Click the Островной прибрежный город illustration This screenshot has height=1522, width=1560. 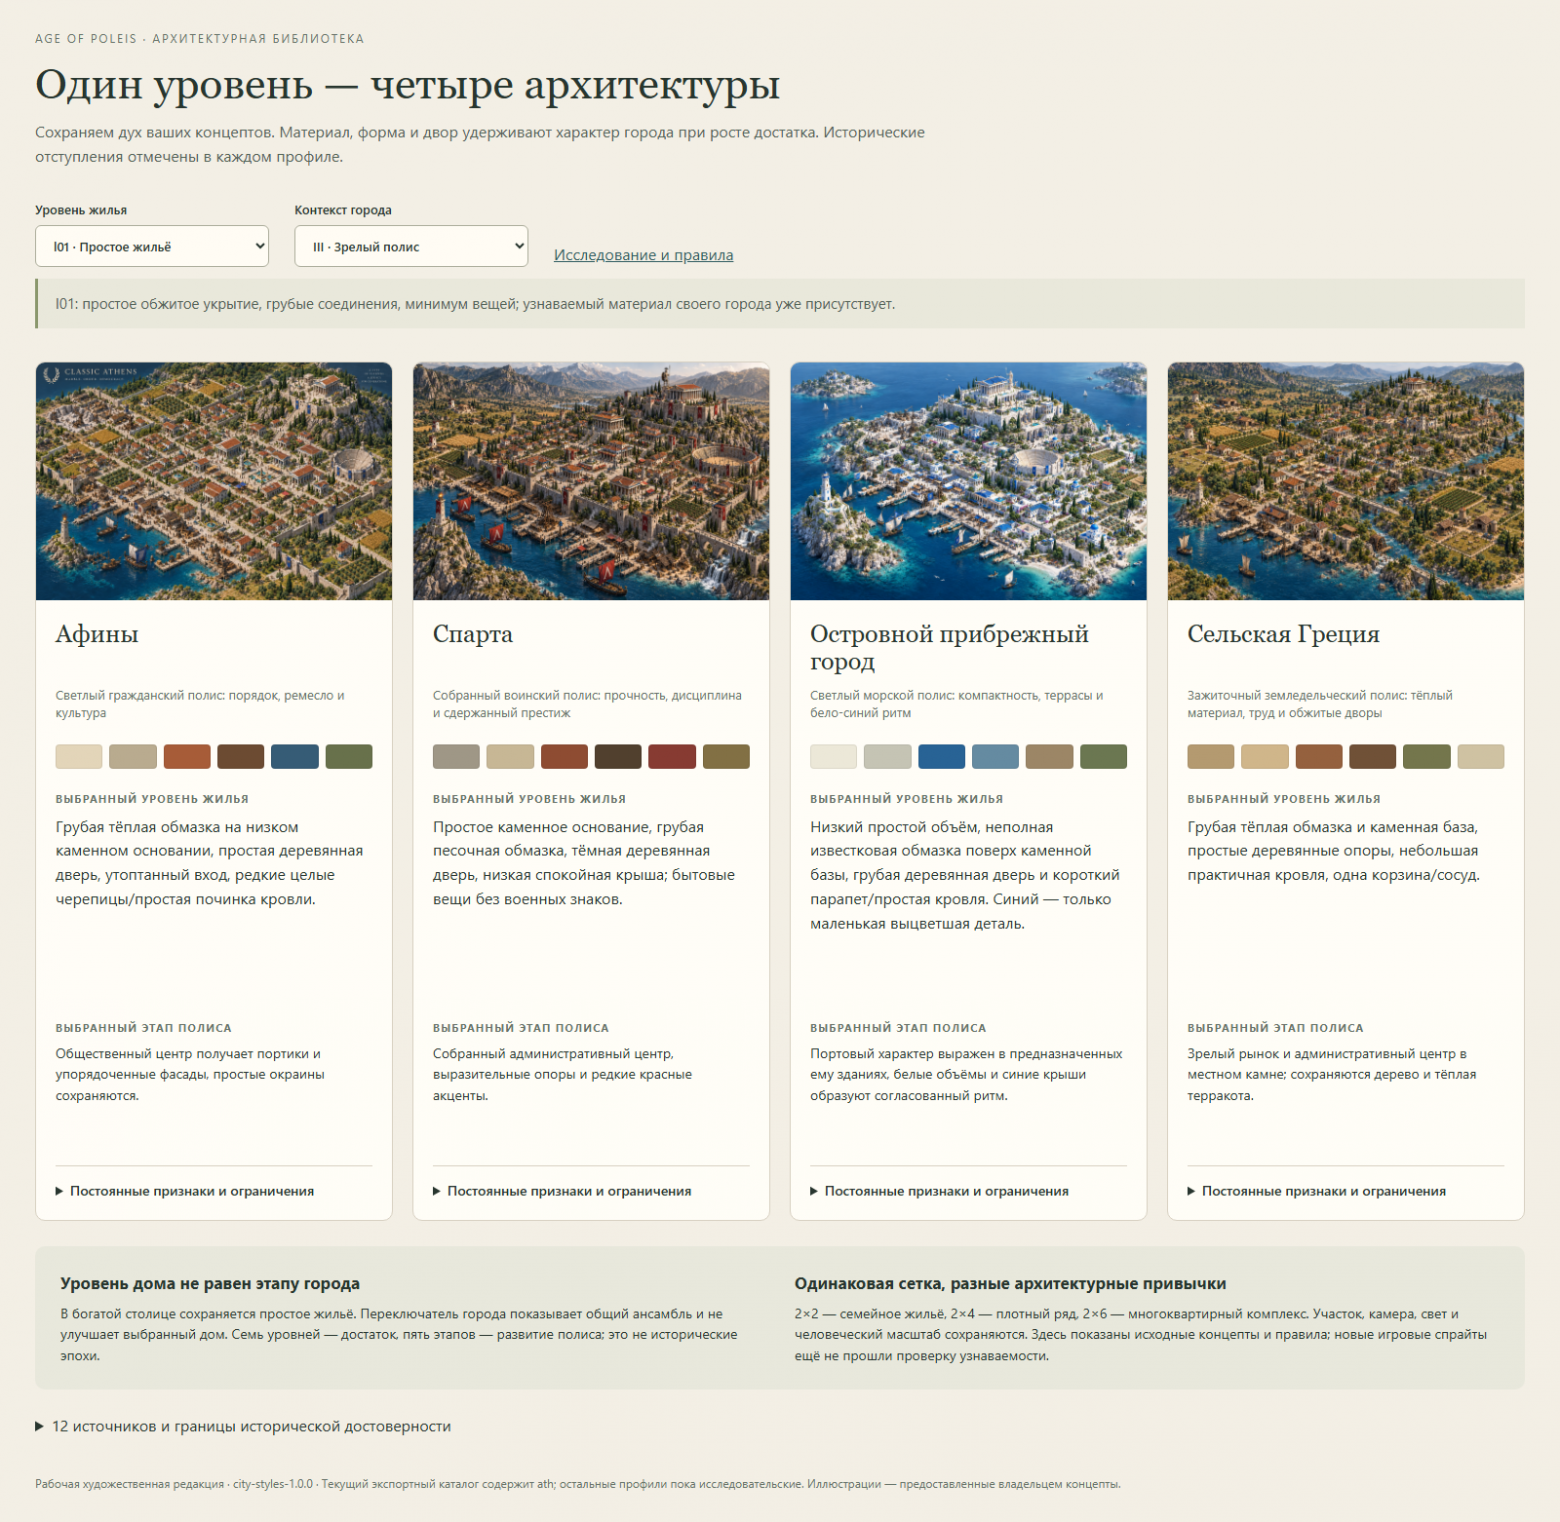point(968,481)
